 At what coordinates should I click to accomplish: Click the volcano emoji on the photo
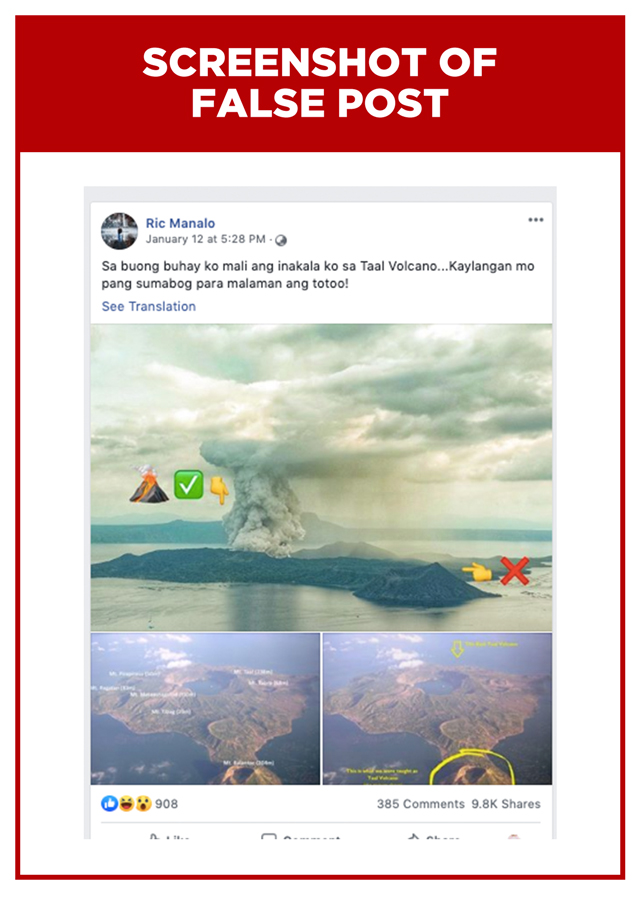(149, 484)
